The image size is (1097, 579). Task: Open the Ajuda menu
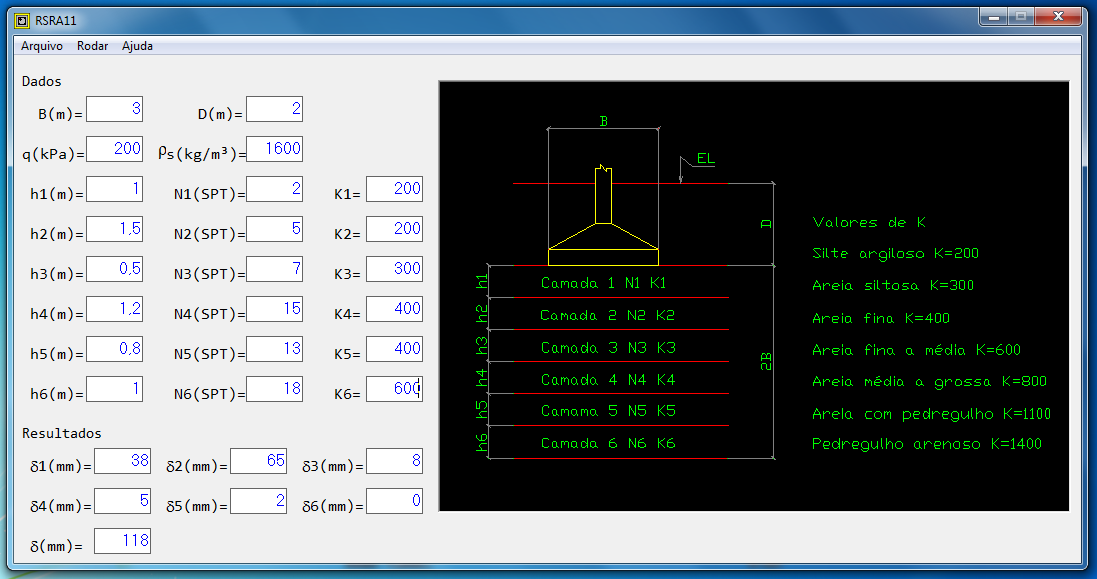137,46
